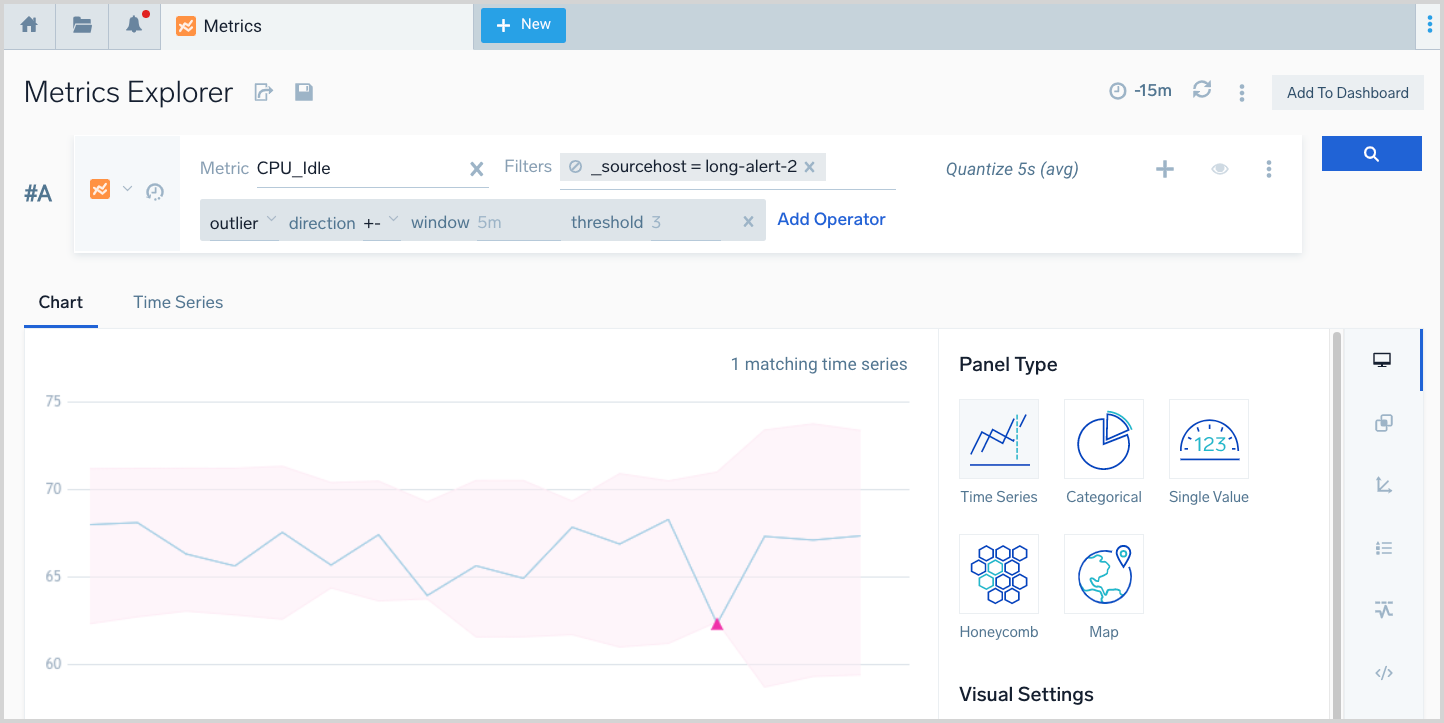This screenshot has height=723, width=1444.
Task: Click the save disk icon
Action: click(x=304, y=92)
